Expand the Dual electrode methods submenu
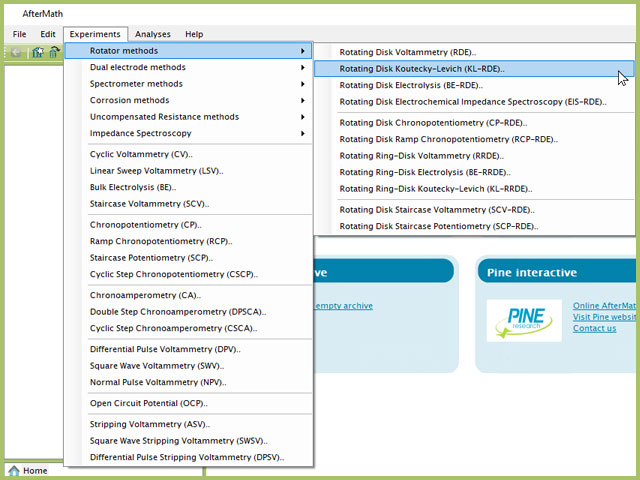 coord(189,67)
